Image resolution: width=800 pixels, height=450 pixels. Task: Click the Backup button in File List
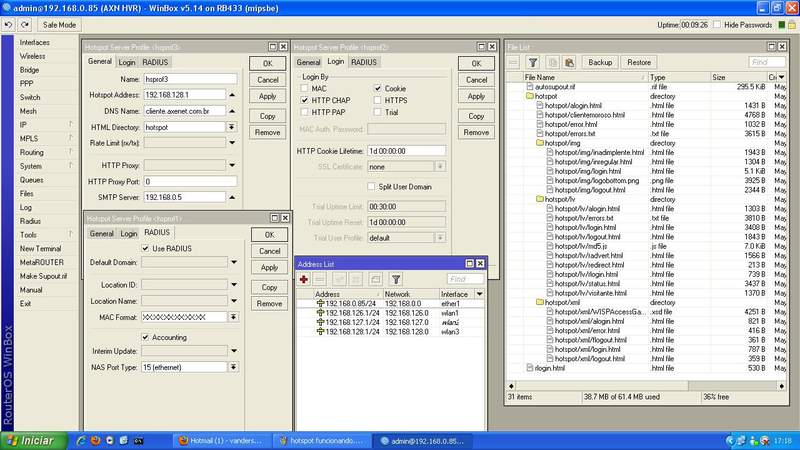click(600, 62)
